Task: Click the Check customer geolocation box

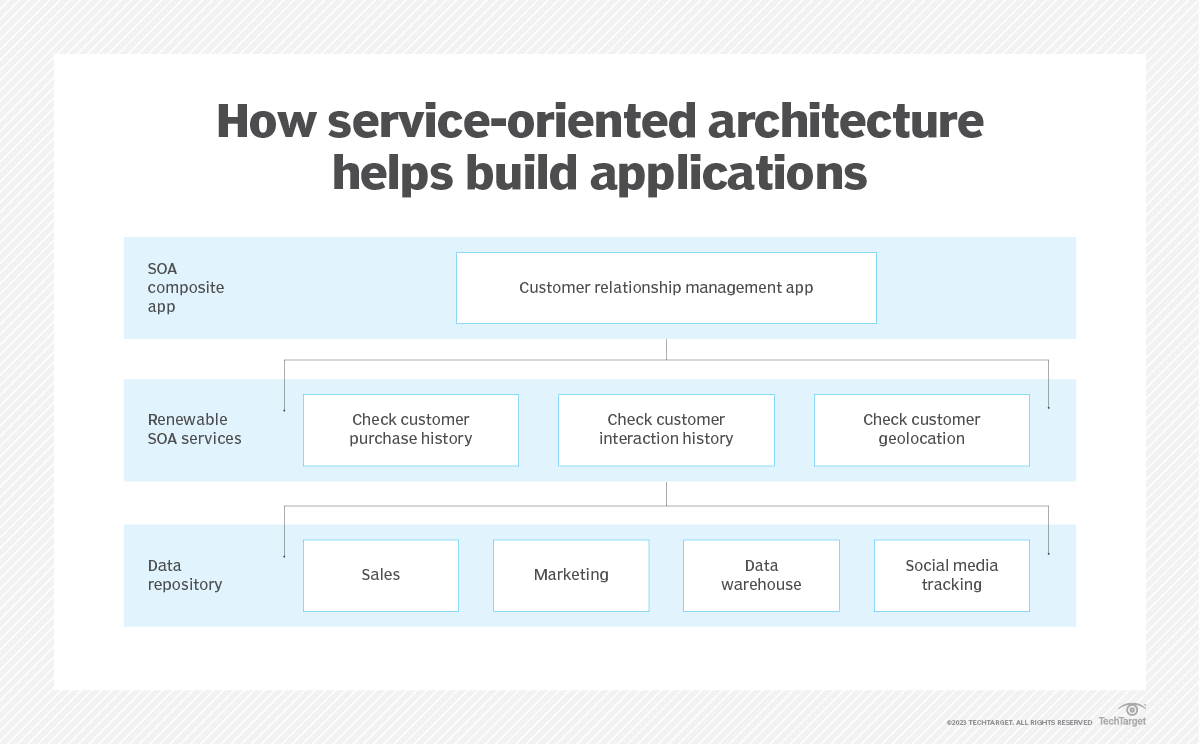Action: pyautogui.click(x=921, y=430)
